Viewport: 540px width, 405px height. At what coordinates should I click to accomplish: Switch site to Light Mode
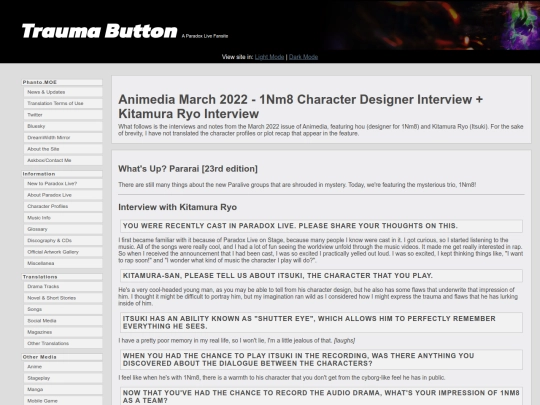tap(269, 57)
